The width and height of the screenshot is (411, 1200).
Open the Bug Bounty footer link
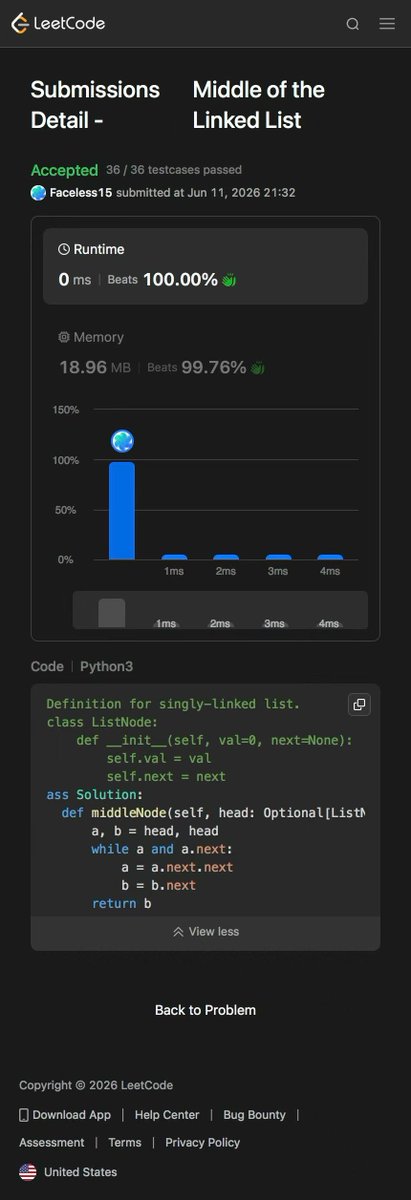(254, 1115)
